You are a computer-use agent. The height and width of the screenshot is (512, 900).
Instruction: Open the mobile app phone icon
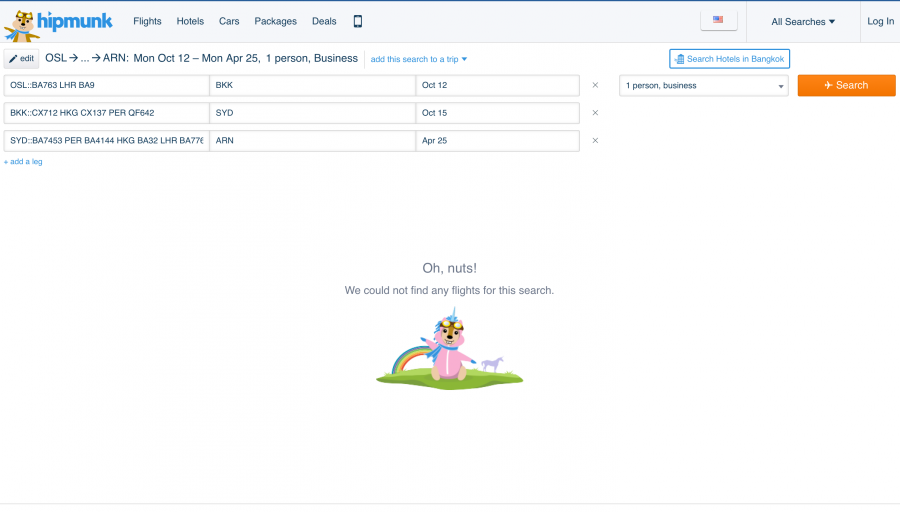(x=358, y=21)
